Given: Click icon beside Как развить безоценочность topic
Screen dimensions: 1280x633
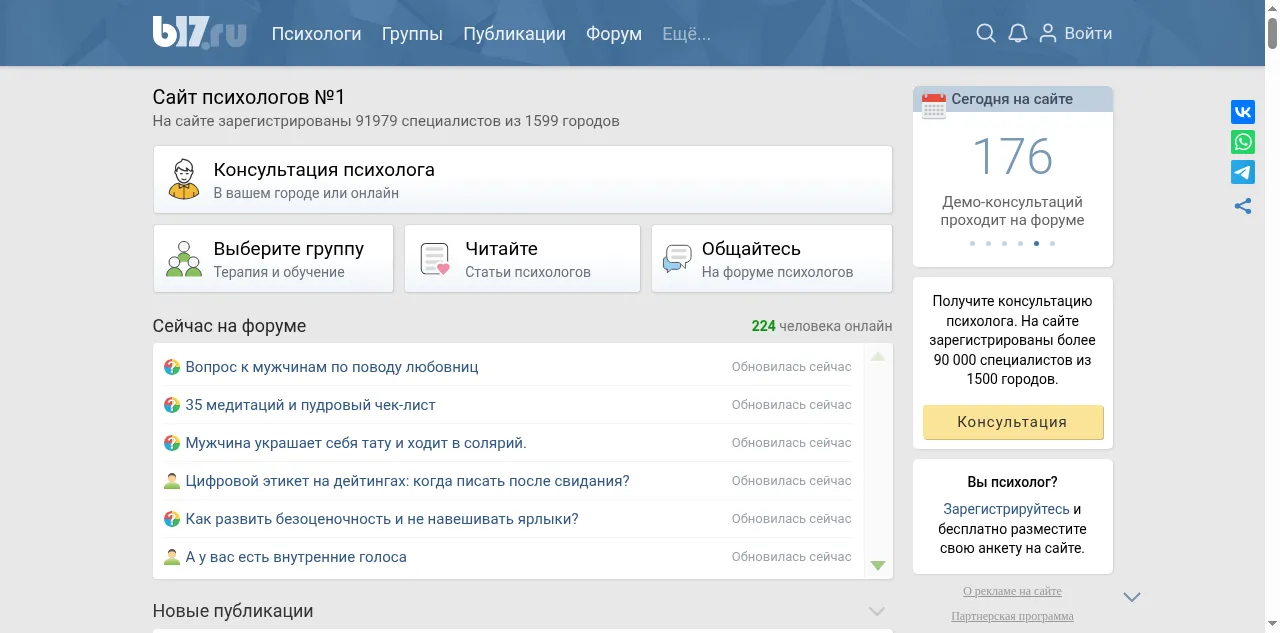Looking at the screenshot, I should point(172,519).
